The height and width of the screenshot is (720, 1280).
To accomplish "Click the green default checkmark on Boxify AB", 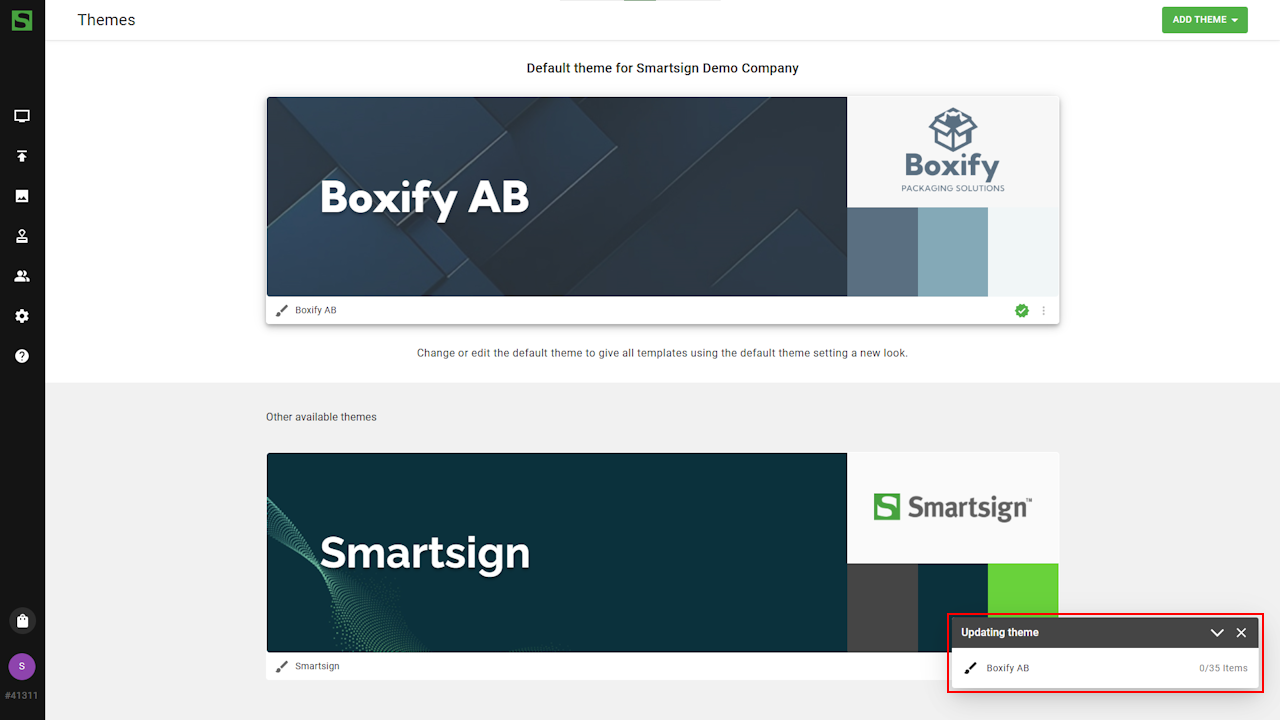I will pos(1022,311).
